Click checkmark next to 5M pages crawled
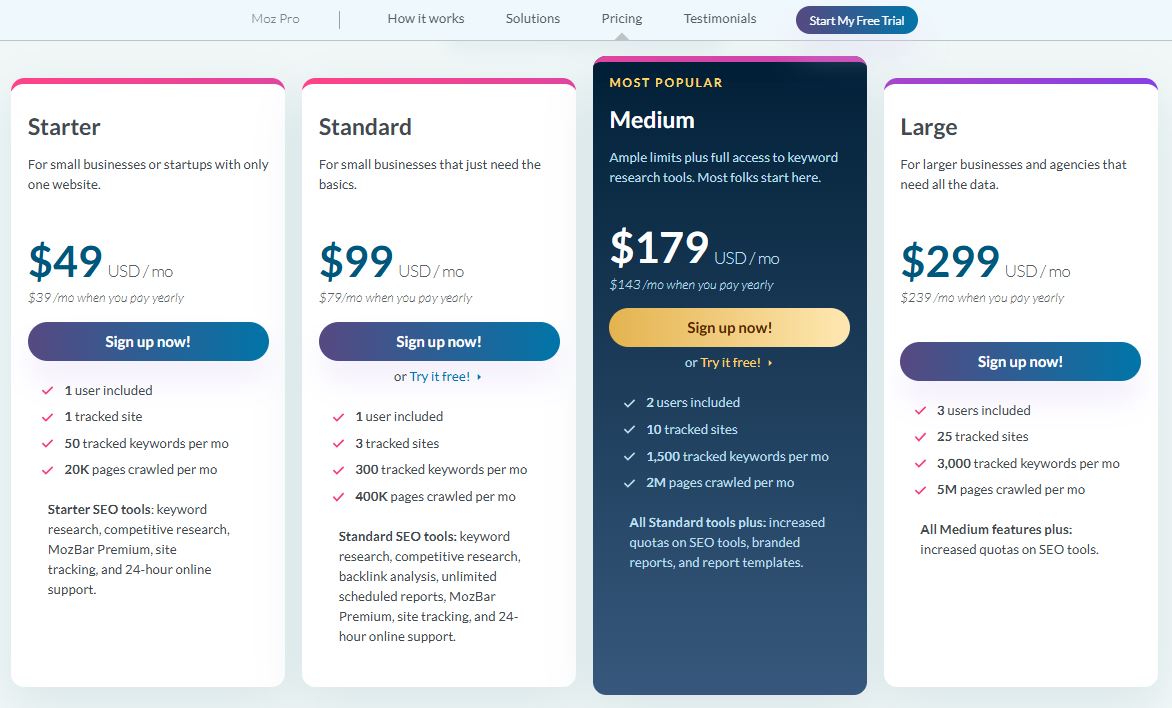The width and height of the screenshot is (1172, 708). point(920,490)
